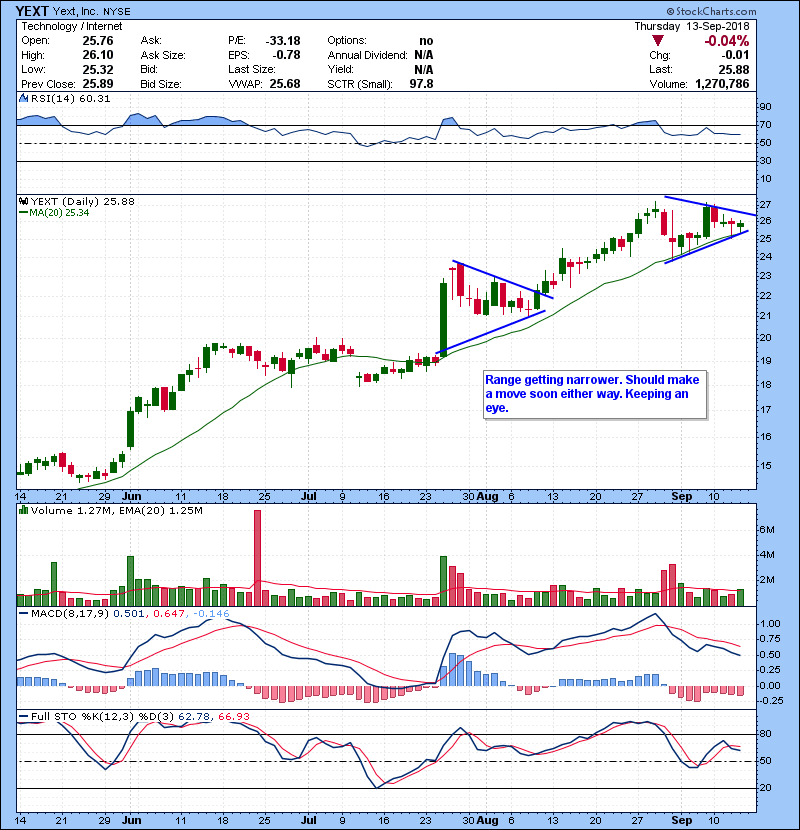Click the MACD value 0.501

(x=129, y=614)
